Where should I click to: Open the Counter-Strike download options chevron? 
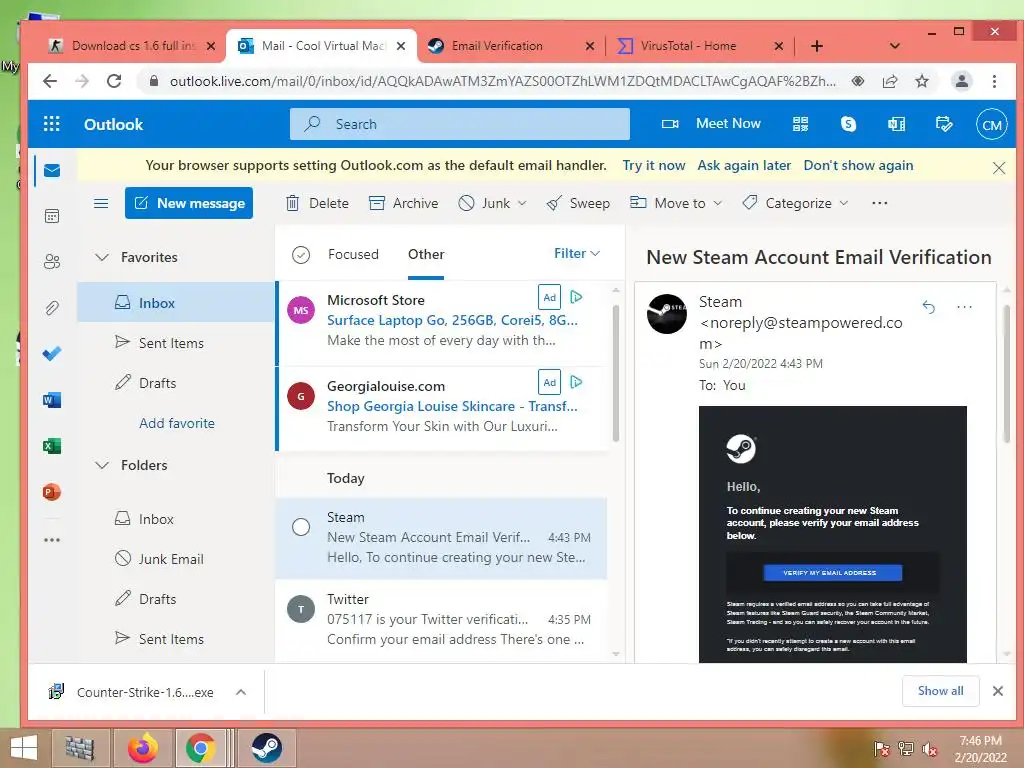(241, 692)
